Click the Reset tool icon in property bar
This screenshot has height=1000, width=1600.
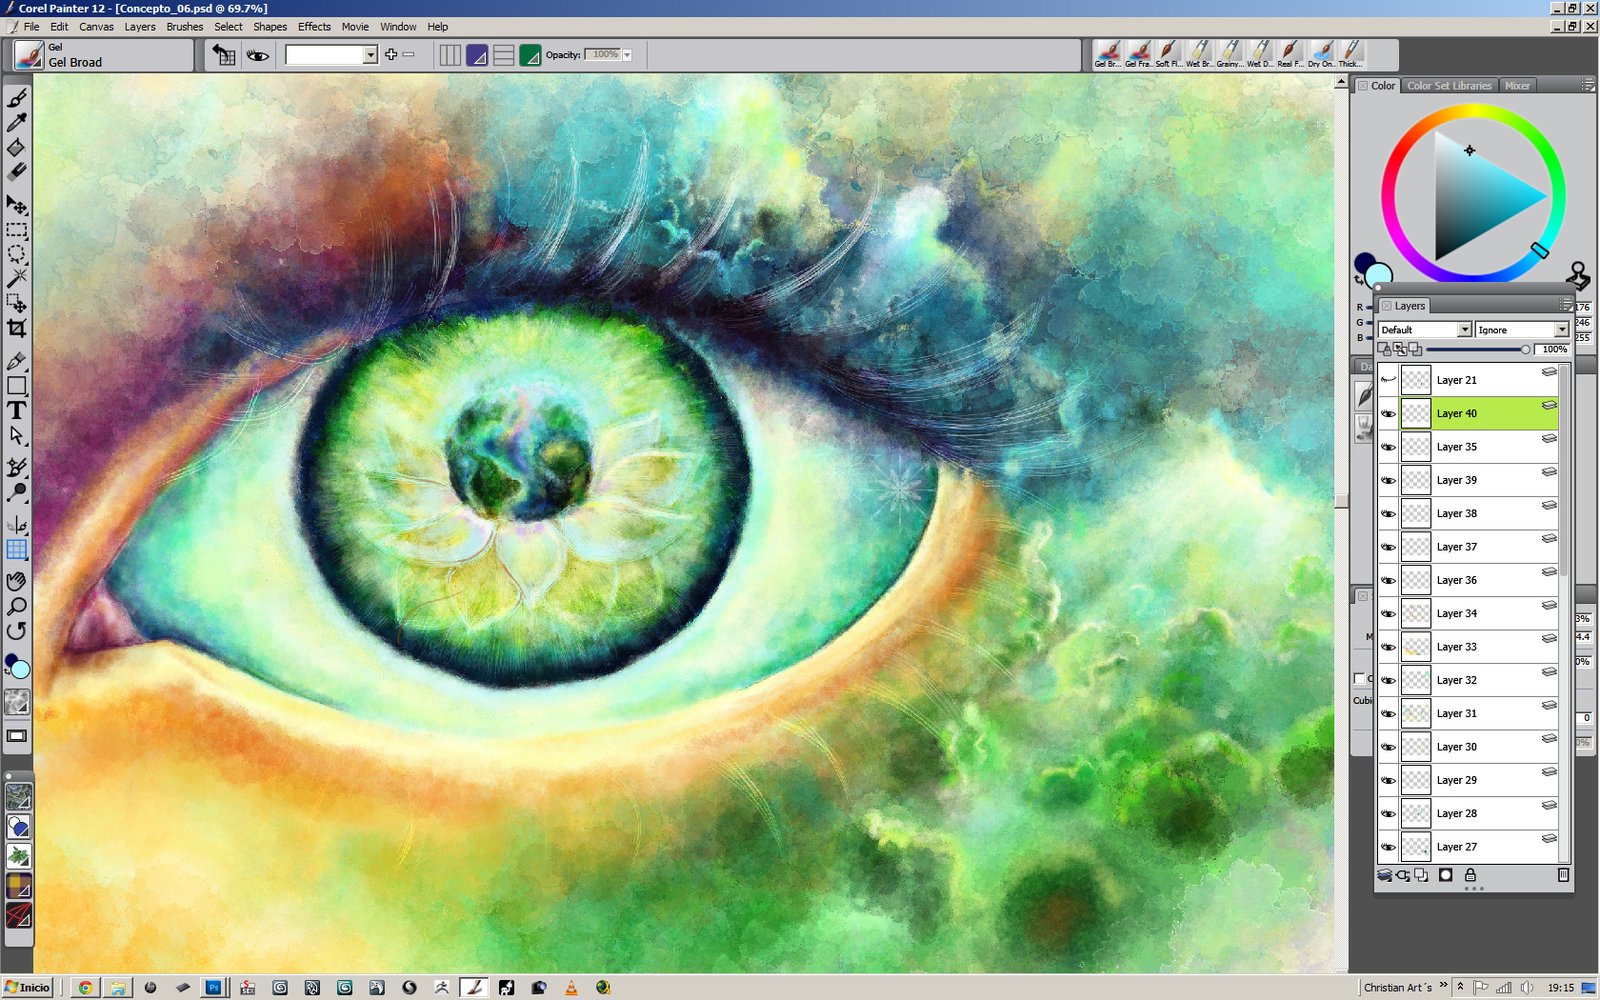pos(224,55)
